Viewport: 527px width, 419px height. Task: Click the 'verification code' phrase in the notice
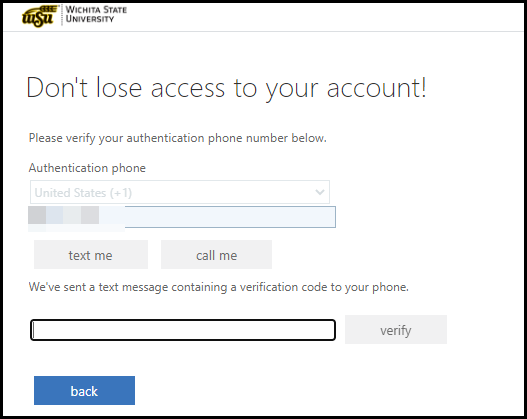pyautogui.click(x=283, y=287)
